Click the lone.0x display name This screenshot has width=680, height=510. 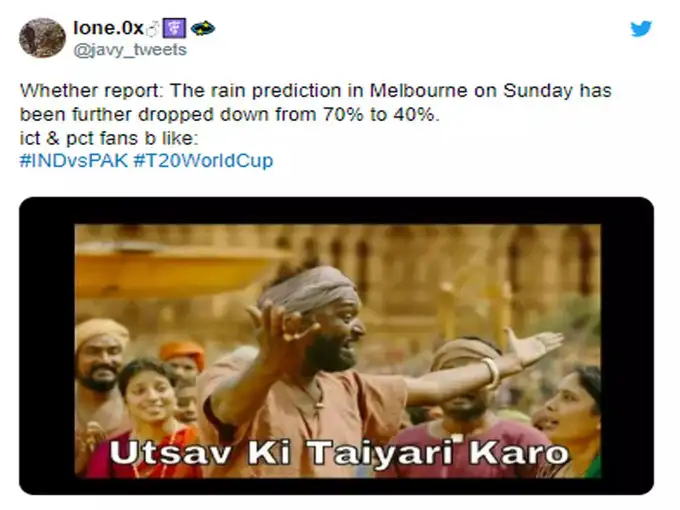coord(108,28)
